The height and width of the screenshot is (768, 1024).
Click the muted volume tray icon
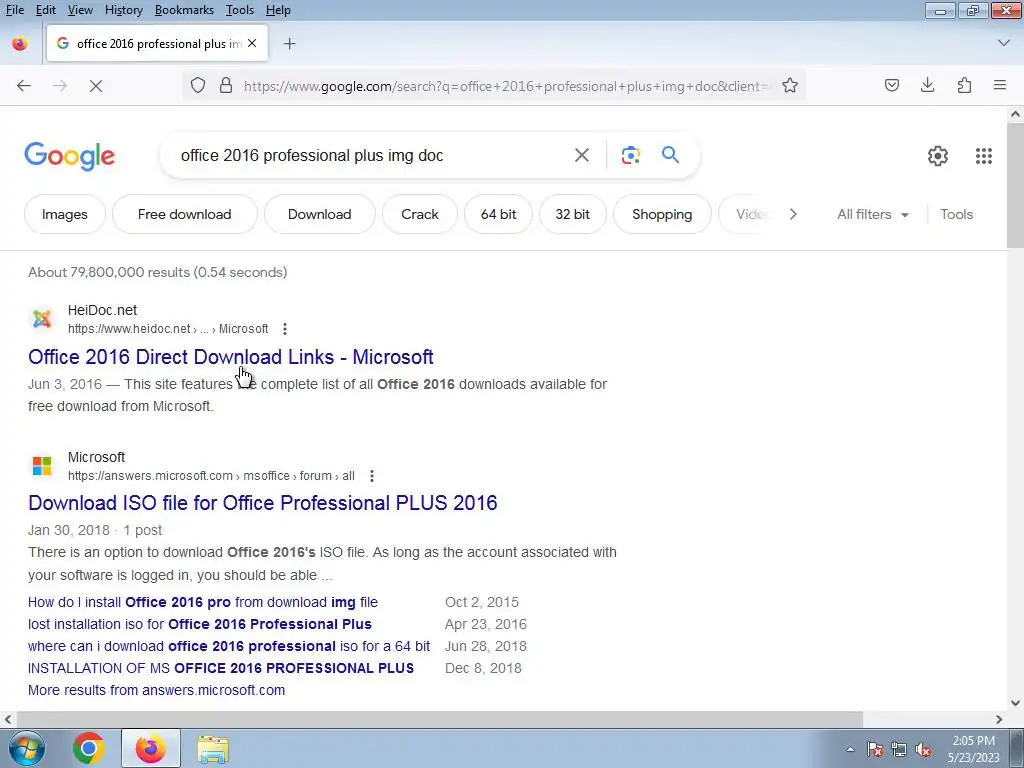tap(923, 749)
